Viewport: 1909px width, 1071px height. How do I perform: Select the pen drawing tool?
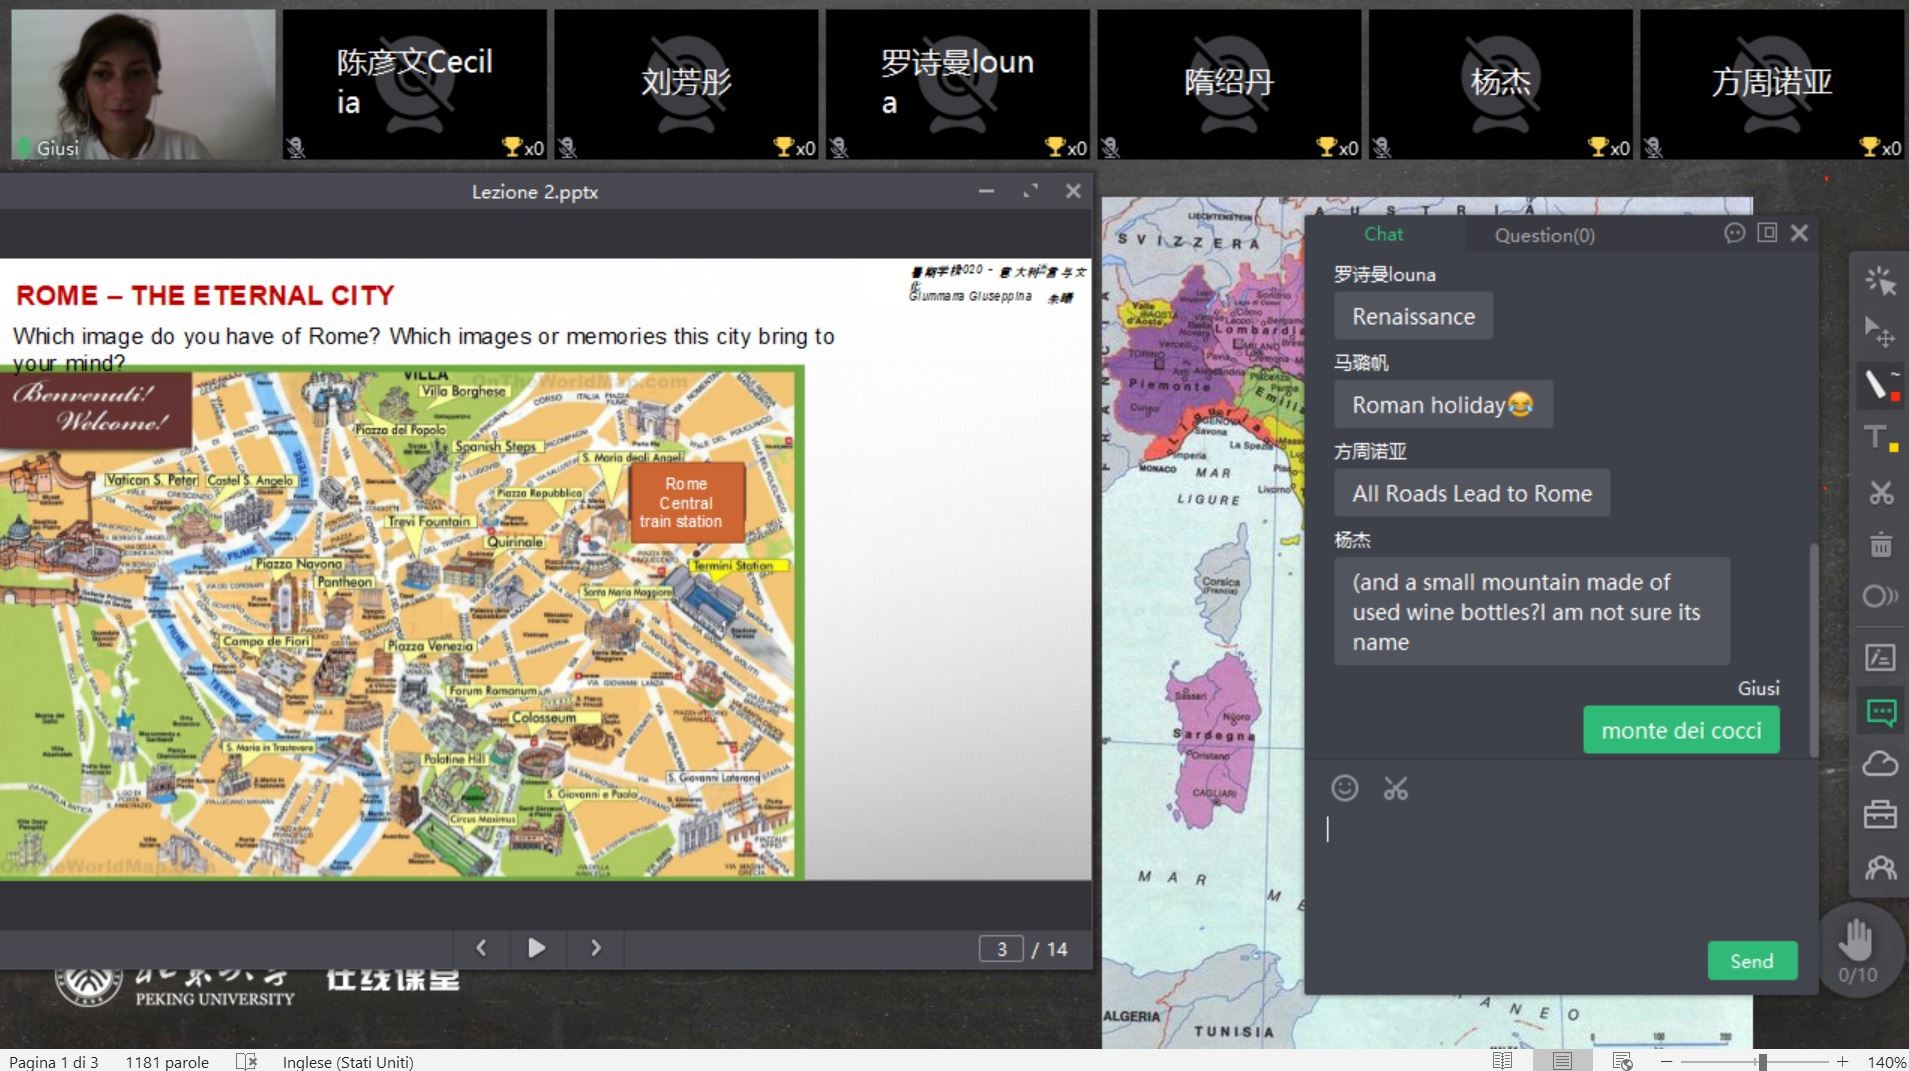(x=1880, y=385)
